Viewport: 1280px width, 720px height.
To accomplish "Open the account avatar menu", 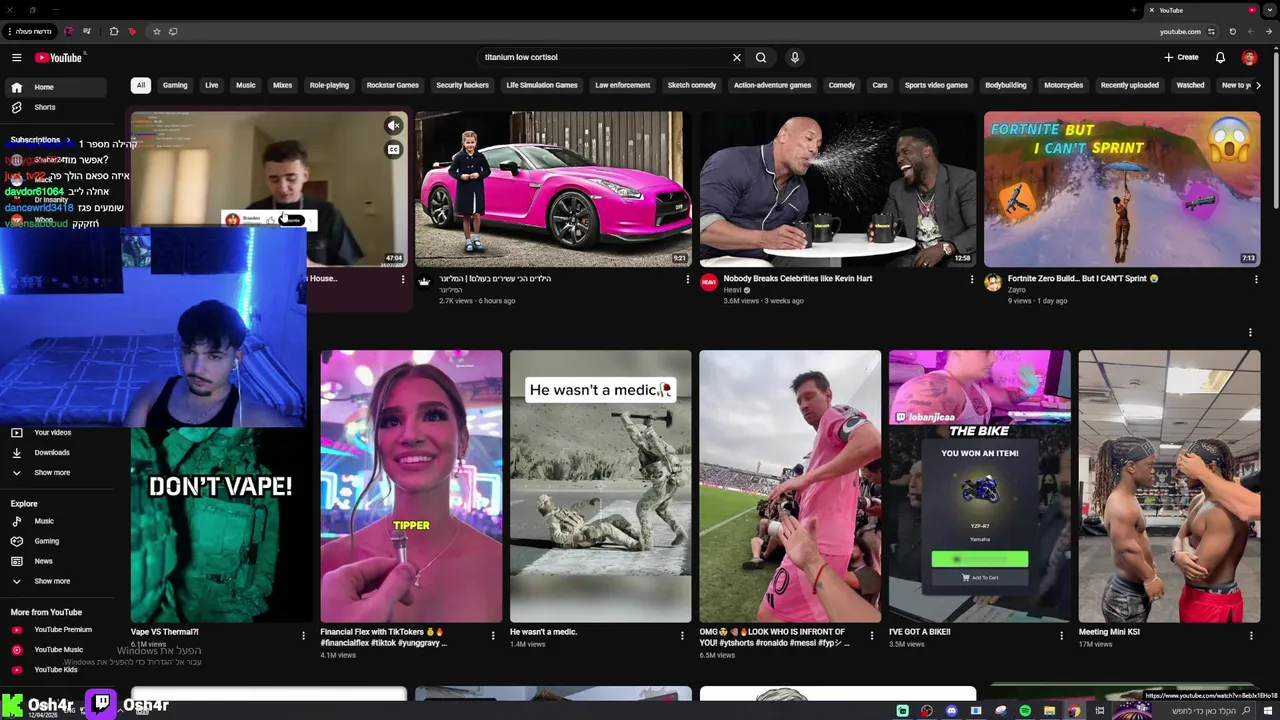I will (x=1249, y=58).
